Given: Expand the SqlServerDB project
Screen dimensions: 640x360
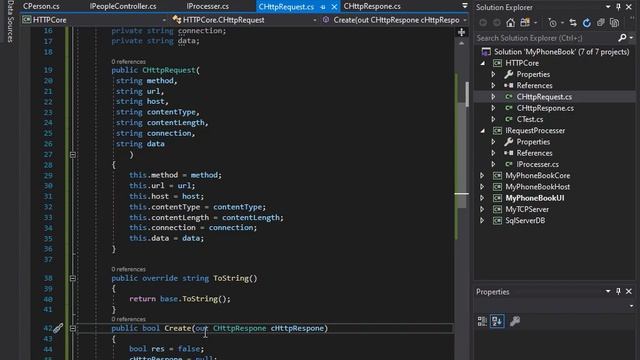Looking at the screenshot, I should coord(482,220).
